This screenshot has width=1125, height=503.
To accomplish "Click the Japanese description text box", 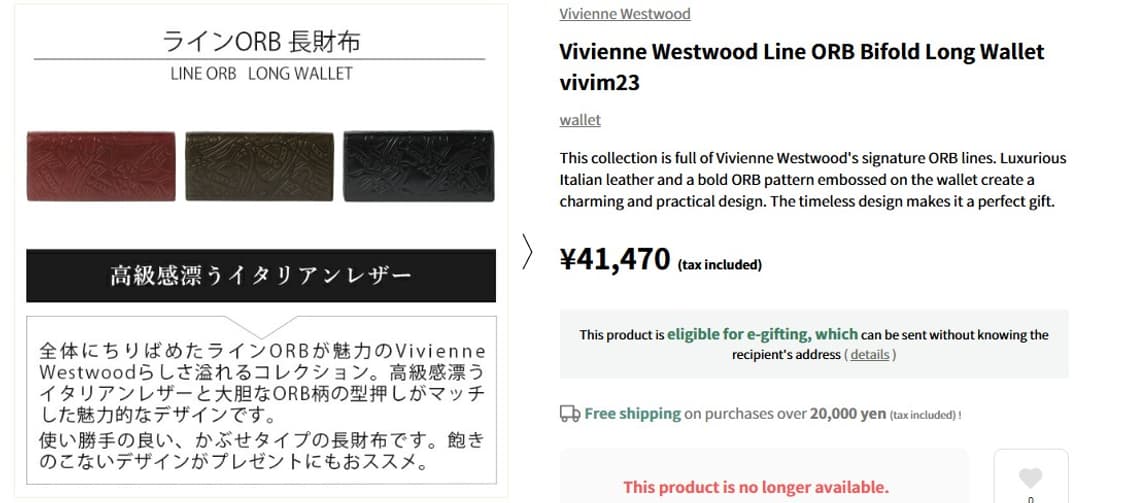I will (x=260, y=406).
